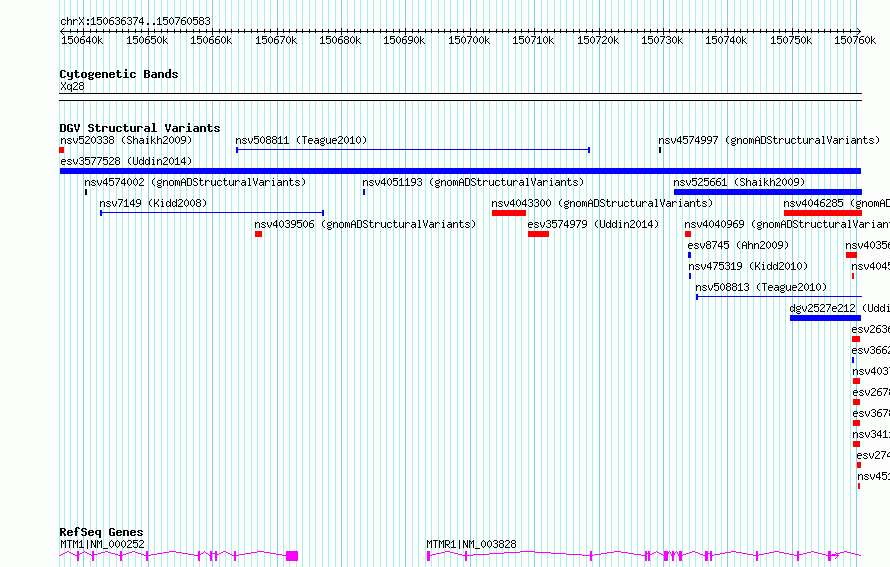This screenshot has width=890, height=567.
Task: Click the black tick mark under nsv4574997
Action: pyautogui.click(x=660, y=150)
